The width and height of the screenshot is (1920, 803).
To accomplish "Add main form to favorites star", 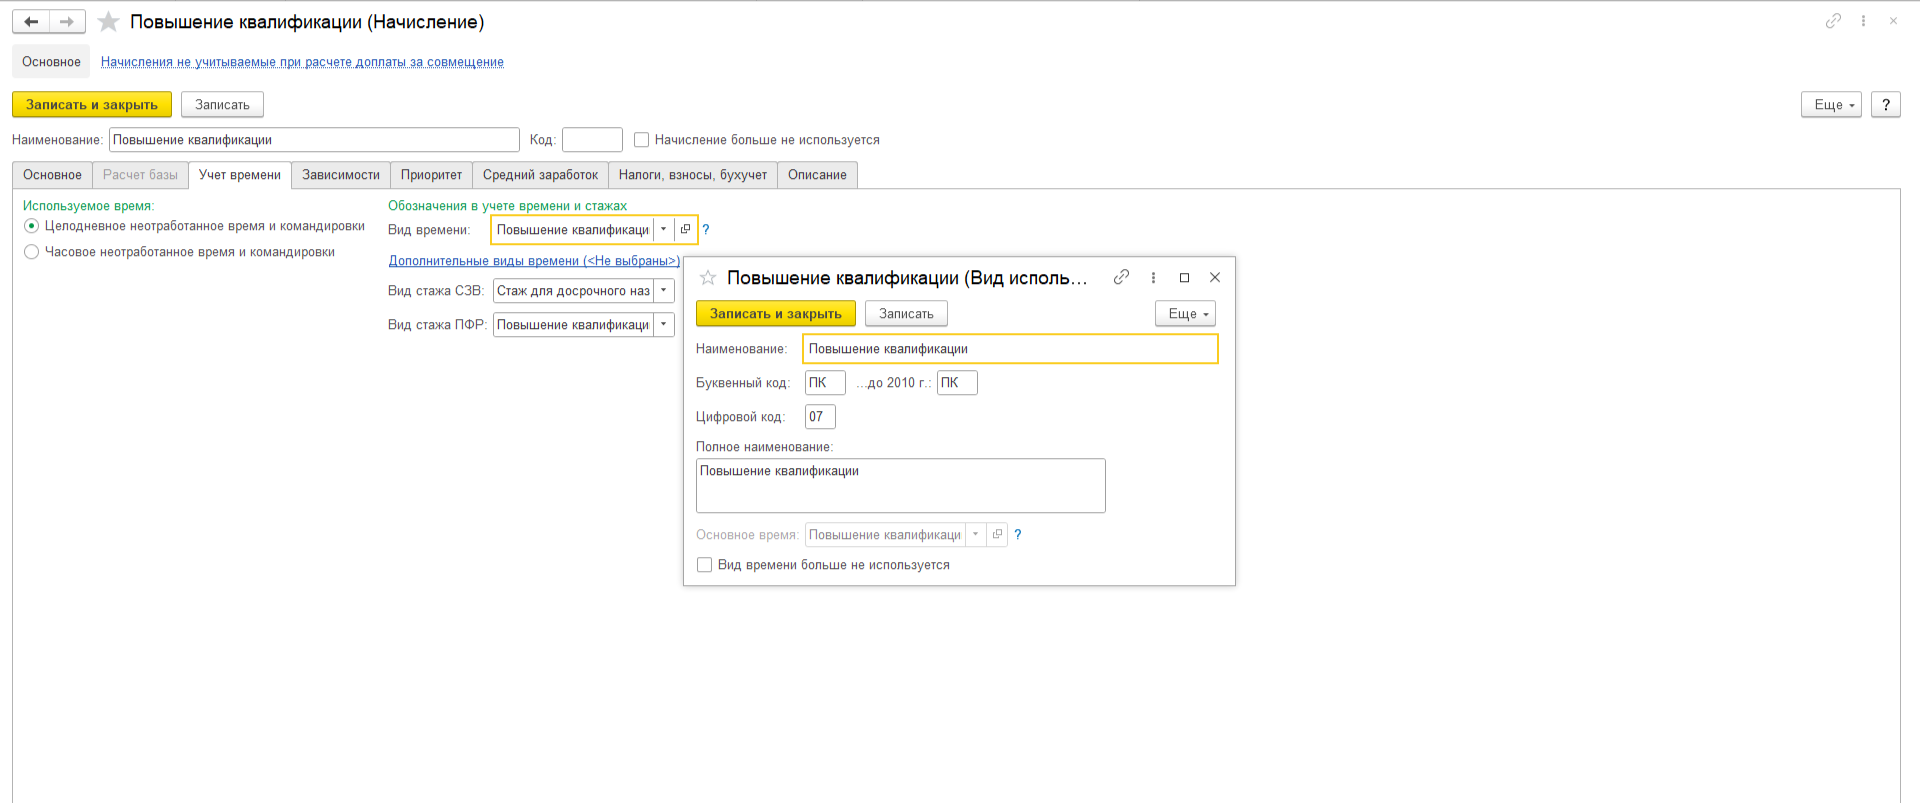I will point(108,21).
